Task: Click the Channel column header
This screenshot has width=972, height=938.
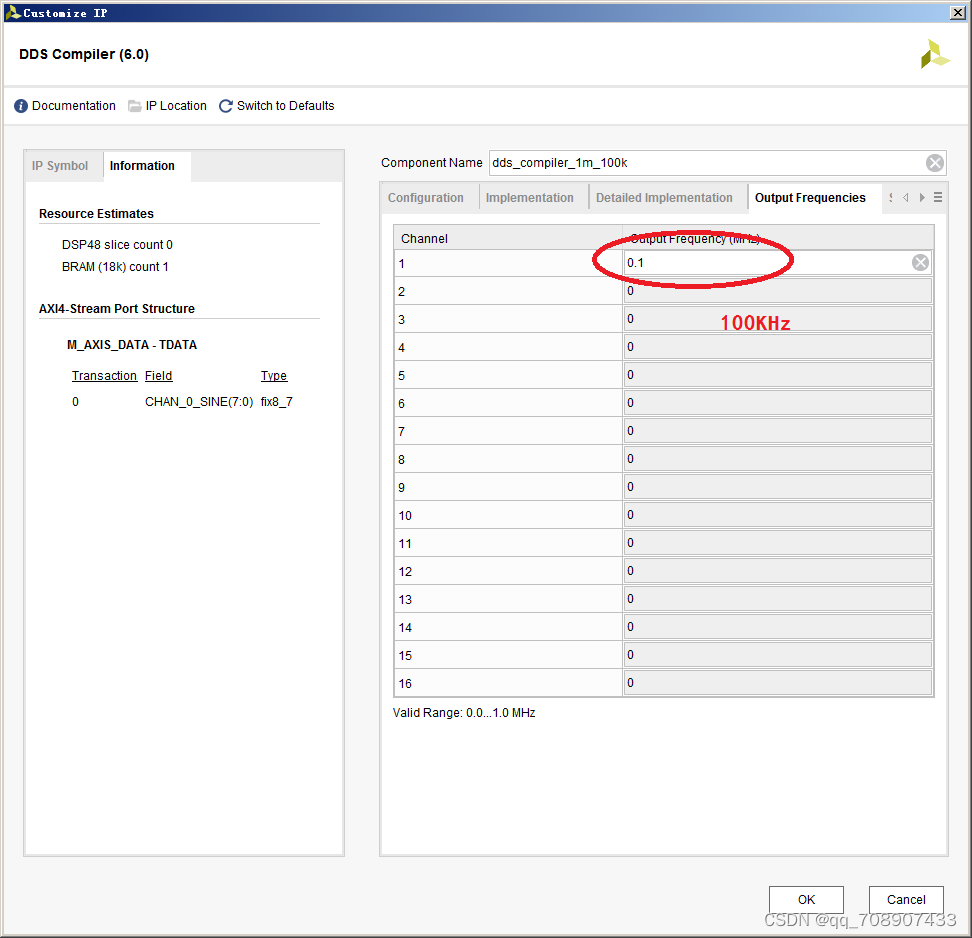Action: pos(508,238)
